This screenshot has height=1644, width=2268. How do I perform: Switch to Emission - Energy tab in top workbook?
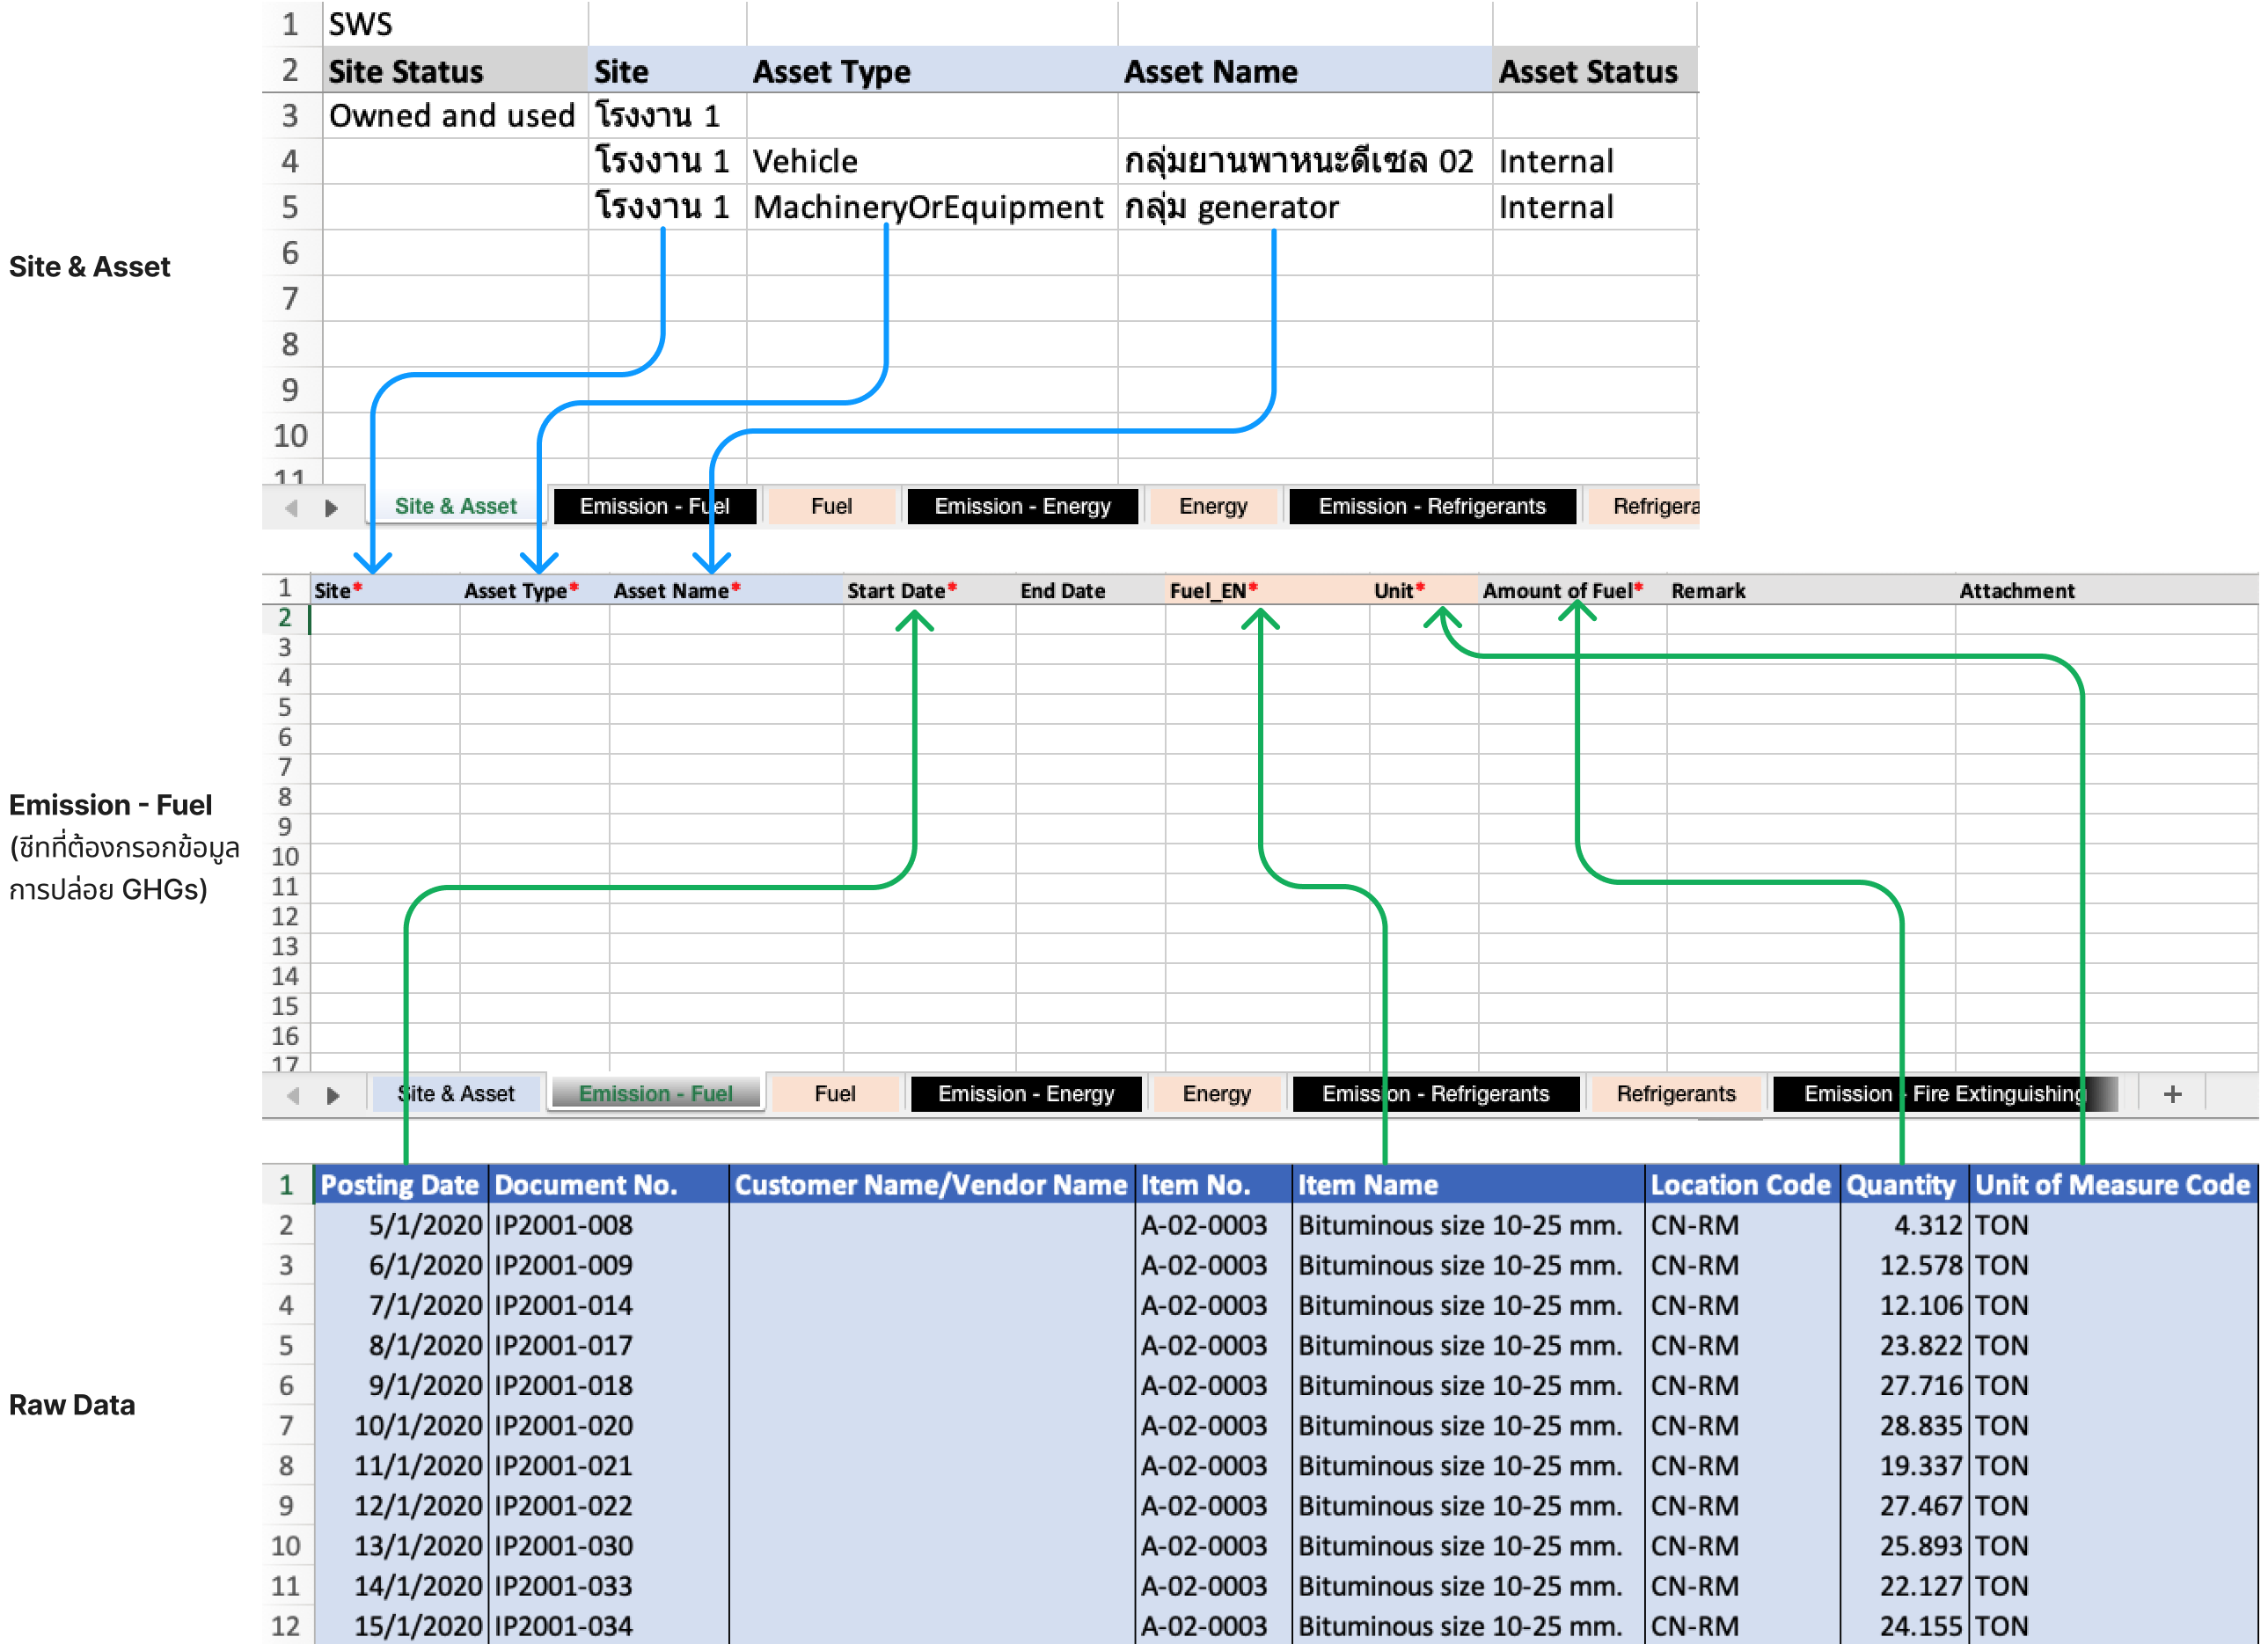[x=1022, y=506]
